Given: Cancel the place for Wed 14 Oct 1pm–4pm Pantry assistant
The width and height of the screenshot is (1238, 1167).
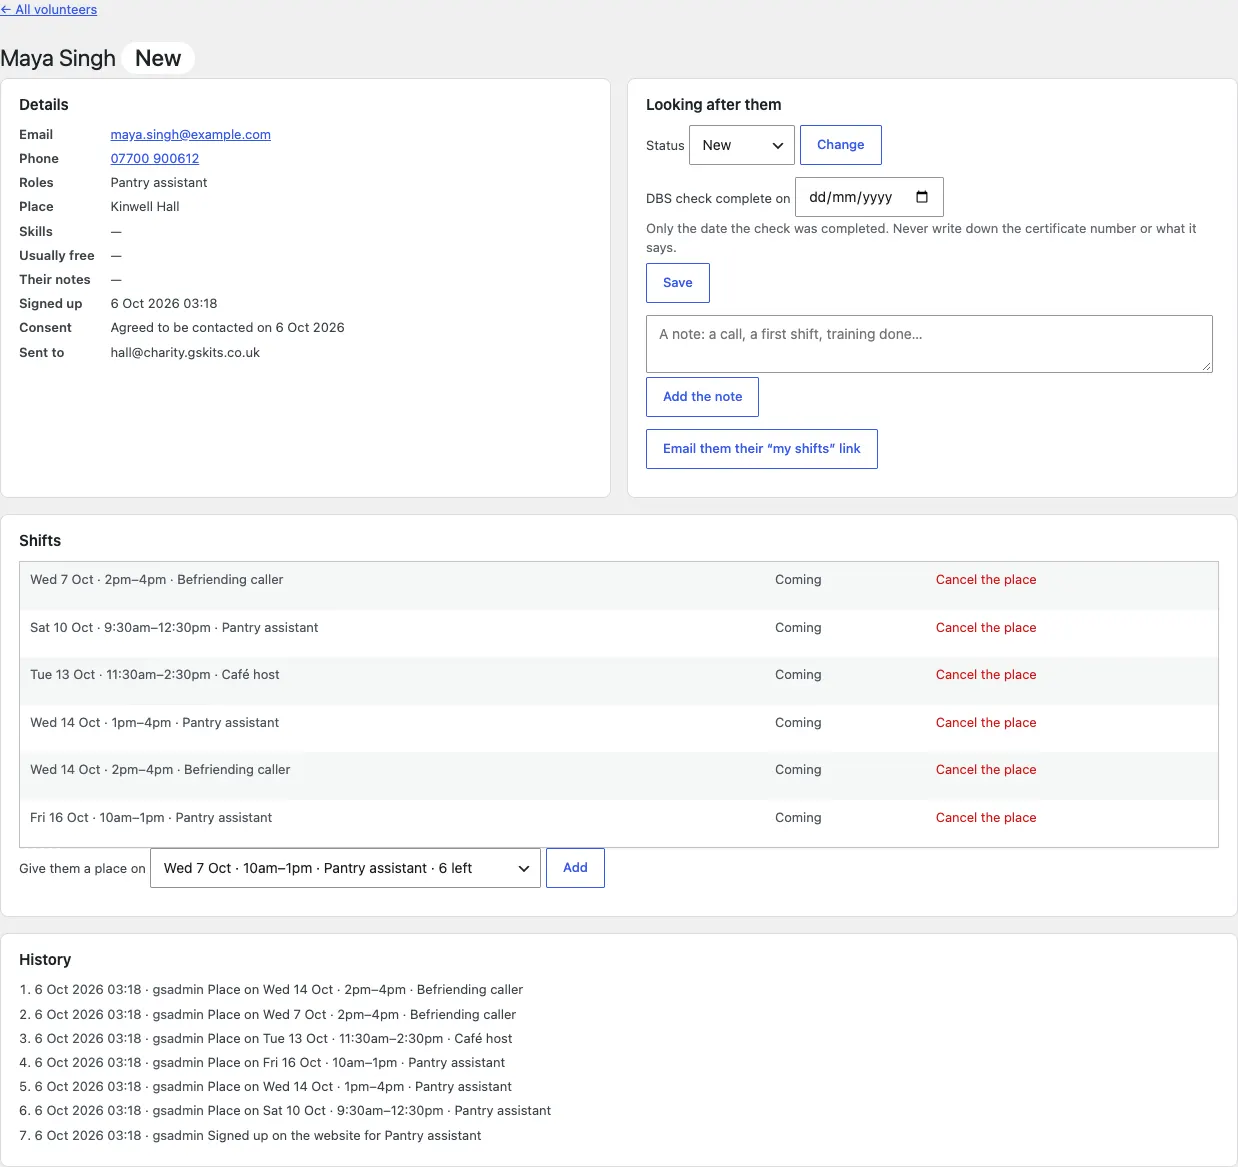Looking at the screenshot, I should pos(985,723).
